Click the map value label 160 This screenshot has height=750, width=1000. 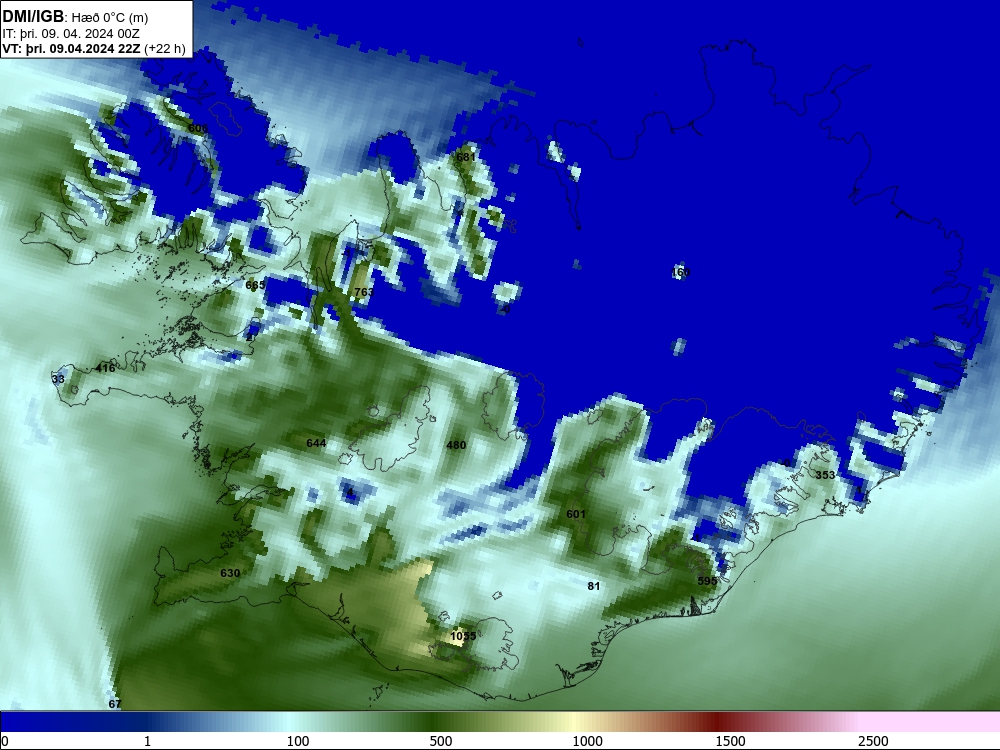tap(681, 272)
